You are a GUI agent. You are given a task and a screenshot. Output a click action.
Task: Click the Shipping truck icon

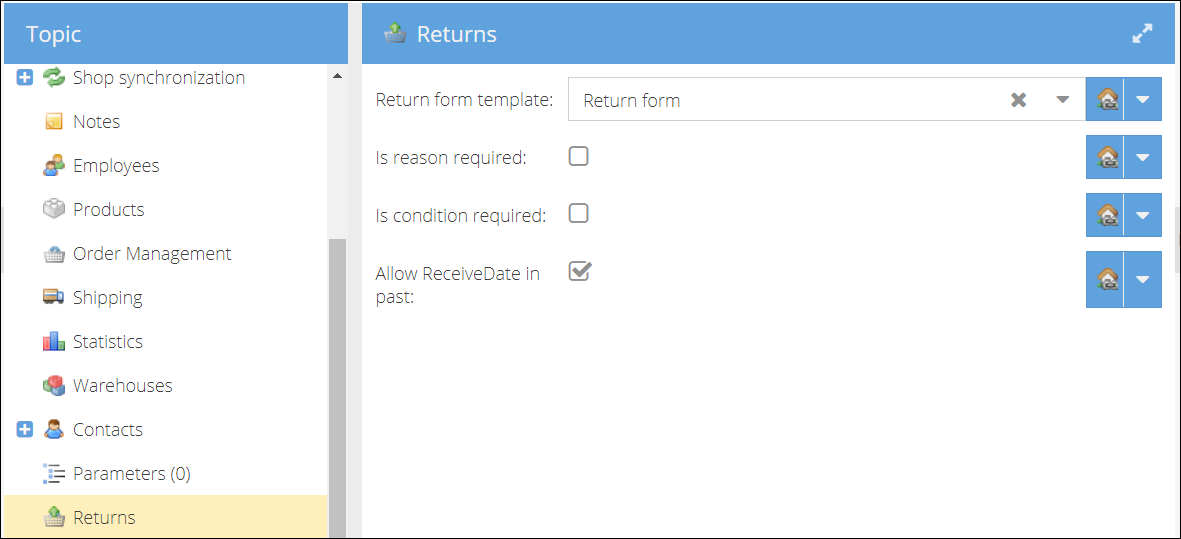[x=53, y=297]
